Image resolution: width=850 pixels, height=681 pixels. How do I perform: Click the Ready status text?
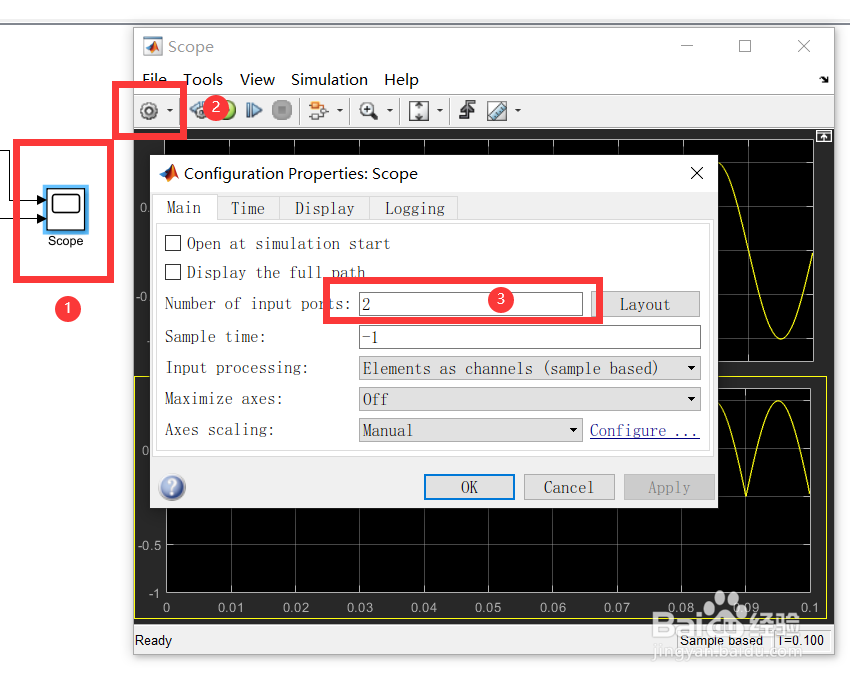point(153,641)
